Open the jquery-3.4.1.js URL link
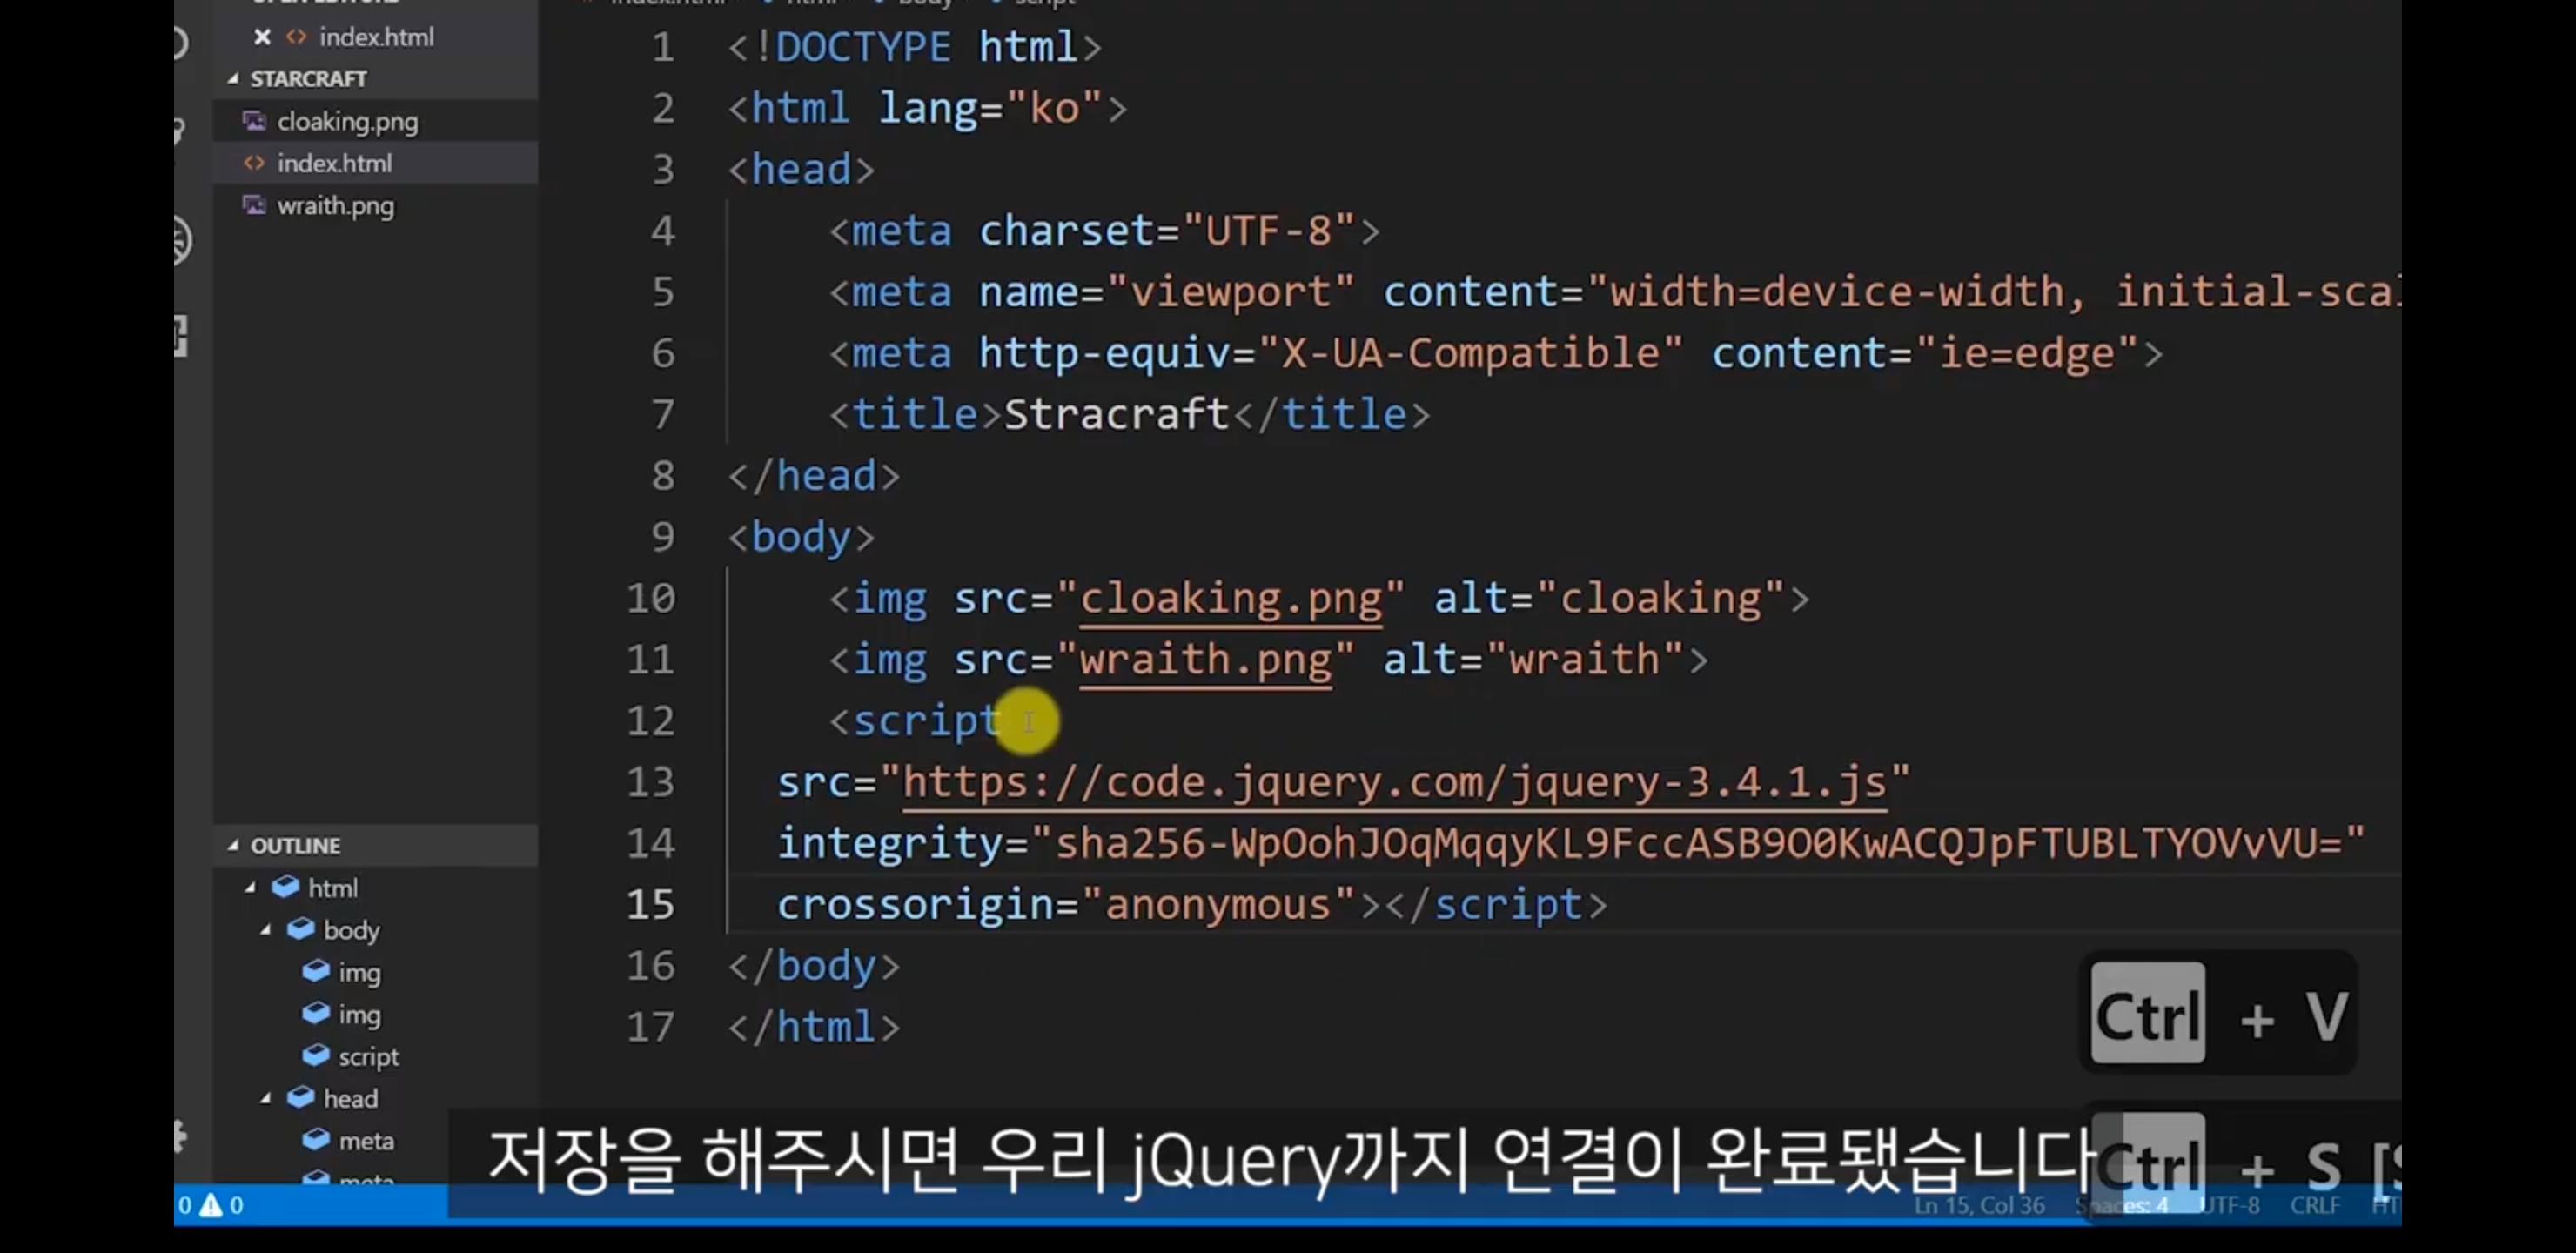The image size is (2576, 1253). click(x=1394, y=782)
